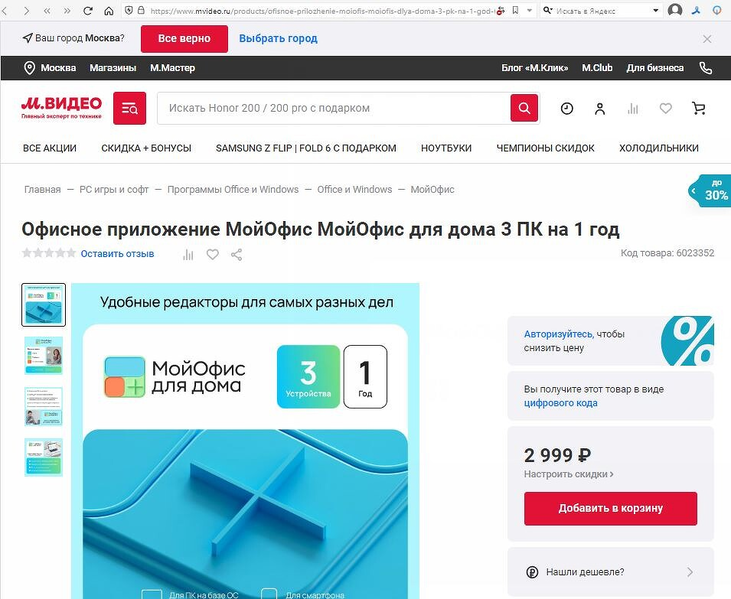731x599 pixels.
Task: Add the product to comparison using the bars icon under the title
Action: point(188,255)
